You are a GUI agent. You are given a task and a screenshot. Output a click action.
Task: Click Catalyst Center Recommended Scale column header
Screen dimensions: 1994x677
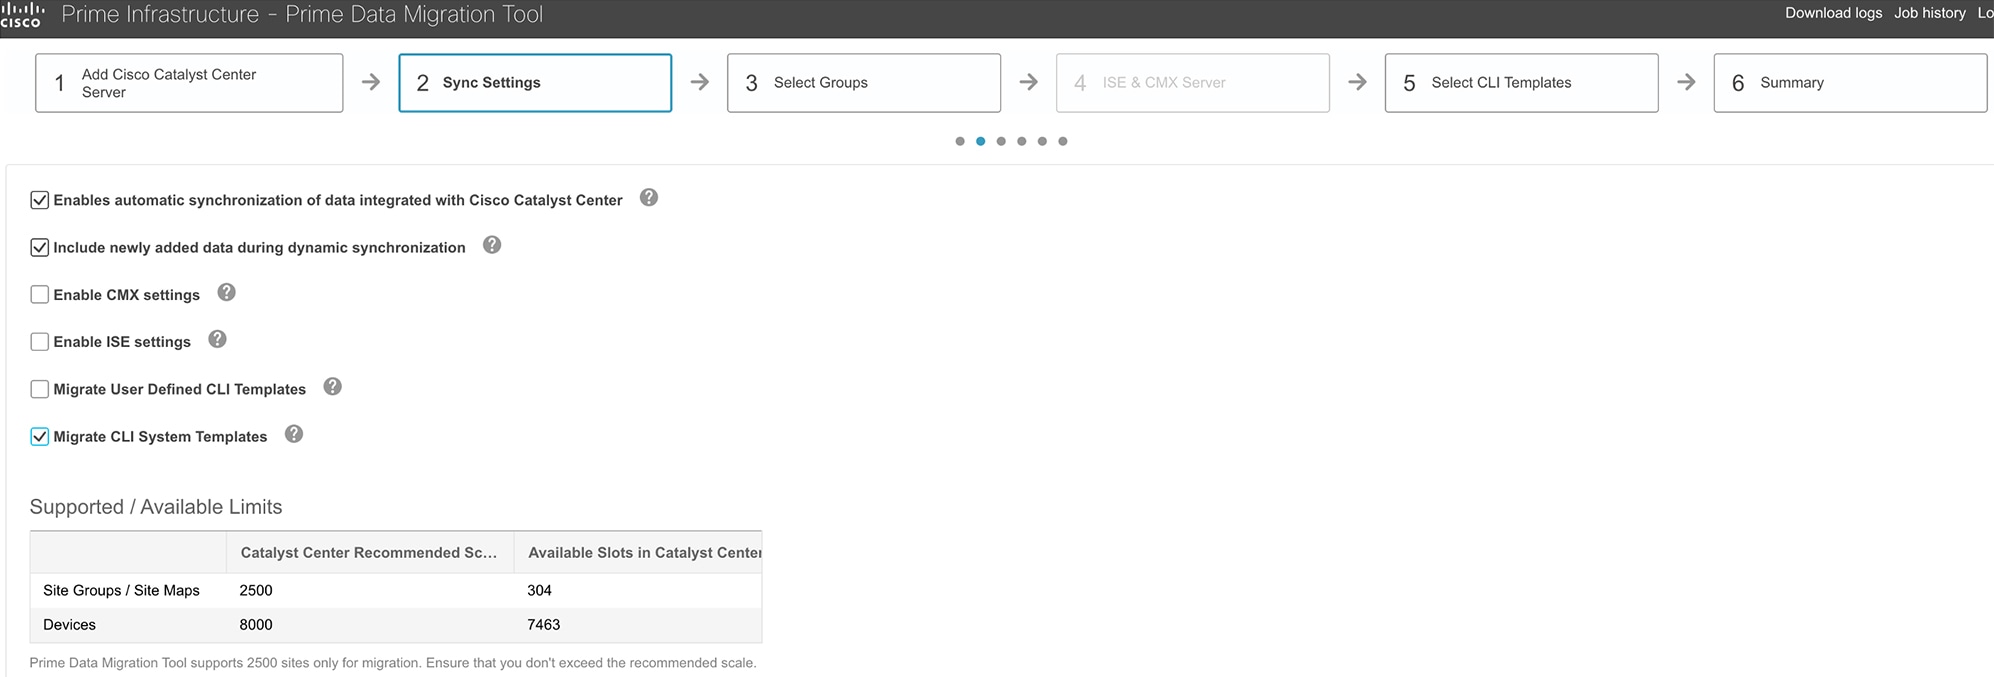pyautogui.click(x=370, y=552)
